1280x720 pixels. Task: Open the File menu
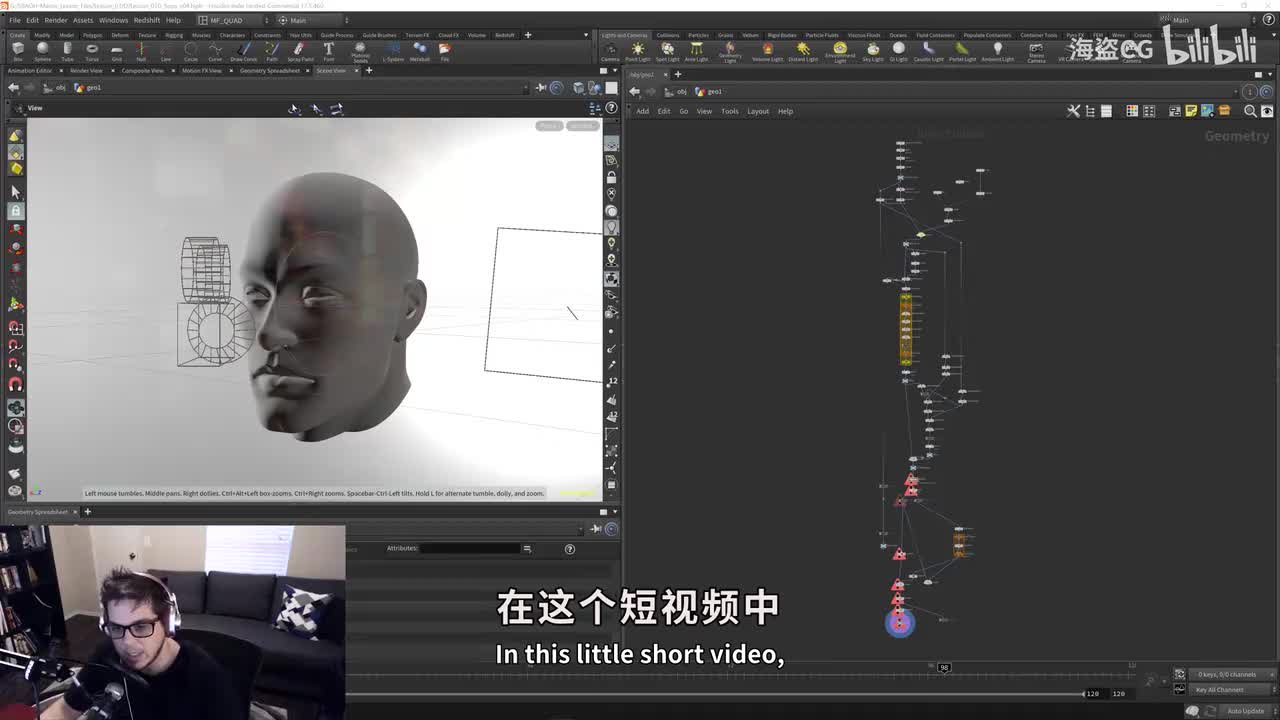(x=15, y=20)
